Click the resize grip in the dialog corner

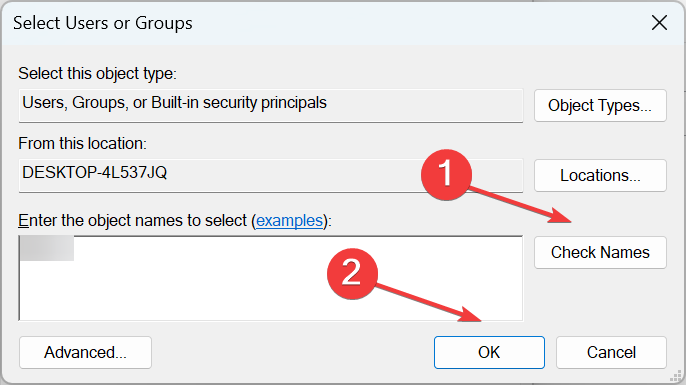coord(676,375)
